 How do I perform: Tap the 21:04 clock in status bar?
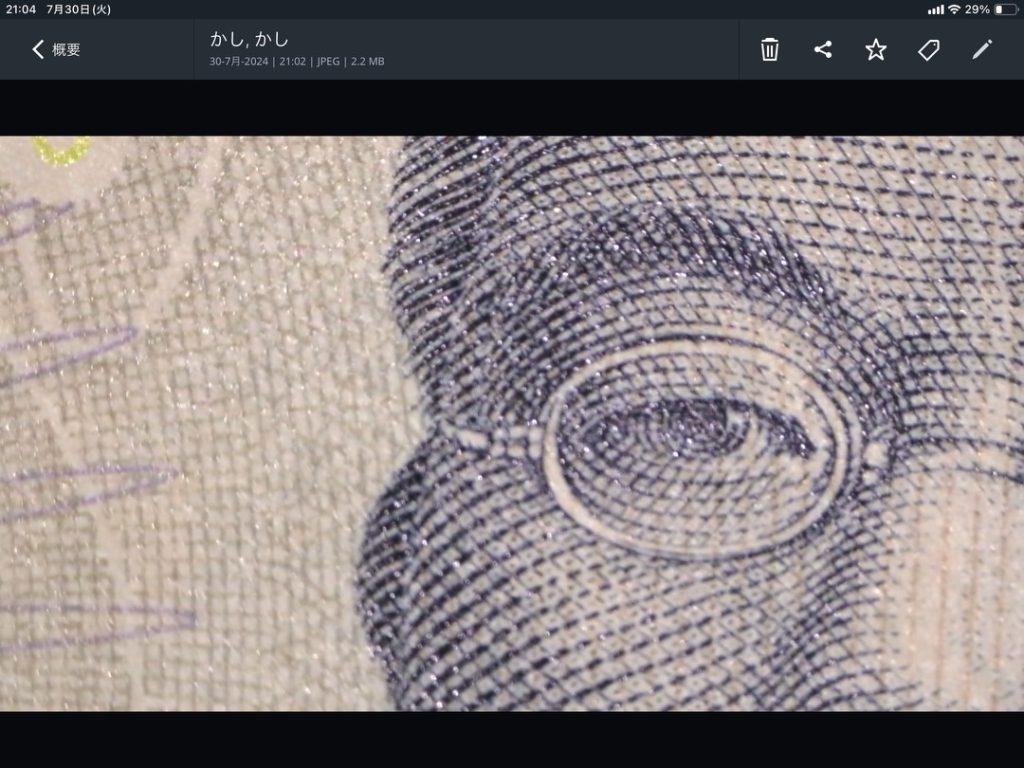(21, 9)
